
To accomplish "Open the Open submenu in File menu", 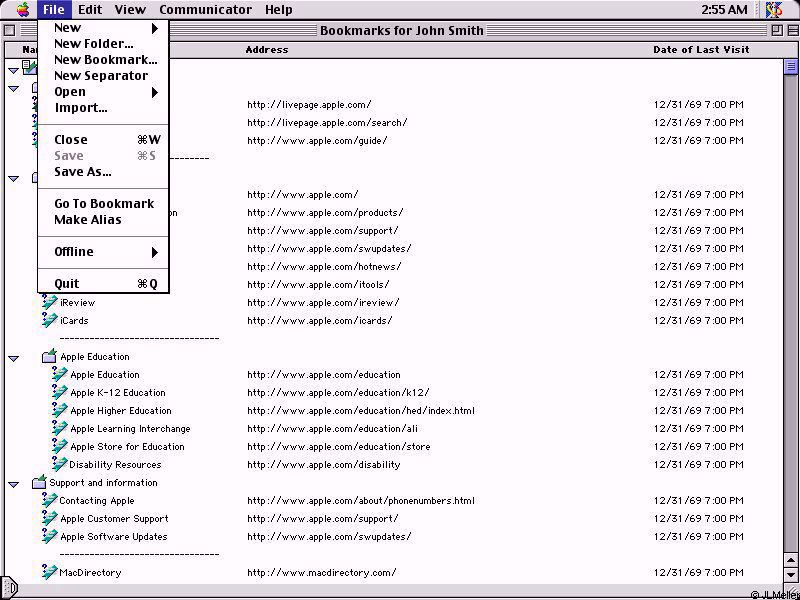I will pyautogui.click(x=104, y=92).
